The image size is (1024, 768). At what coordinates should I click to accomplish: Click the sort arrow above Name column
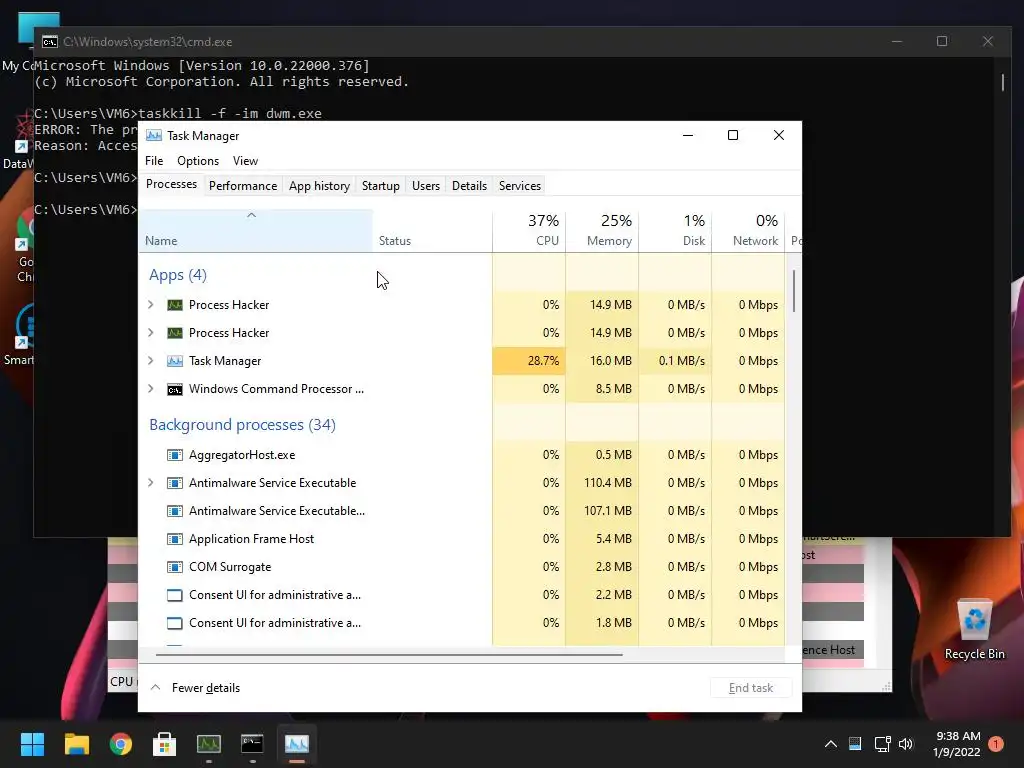[251, 215]
